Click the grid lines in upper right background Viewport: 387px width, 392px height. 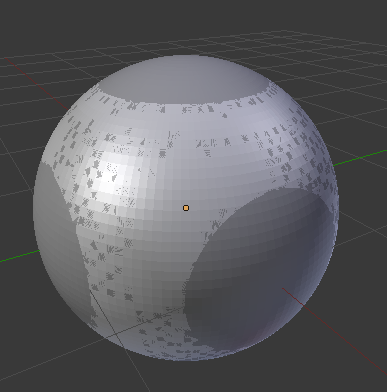click(x=333, y=67)
